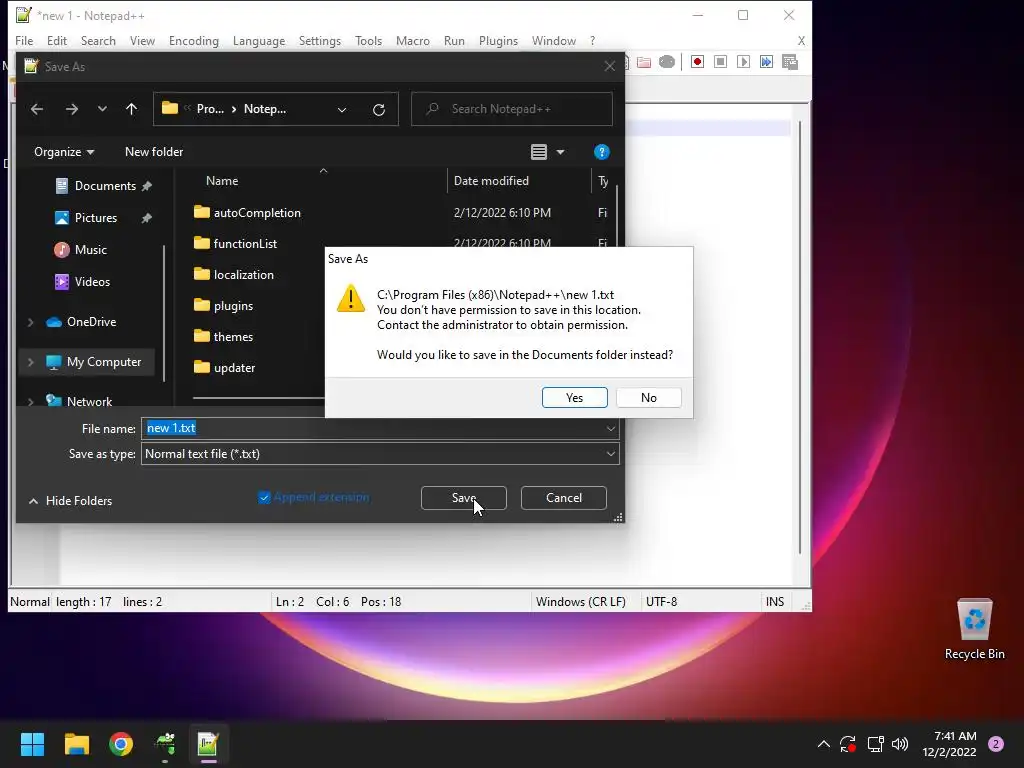Click the Save button
This screenshot has width=1024, height=768.
click(x=464, y=498)
